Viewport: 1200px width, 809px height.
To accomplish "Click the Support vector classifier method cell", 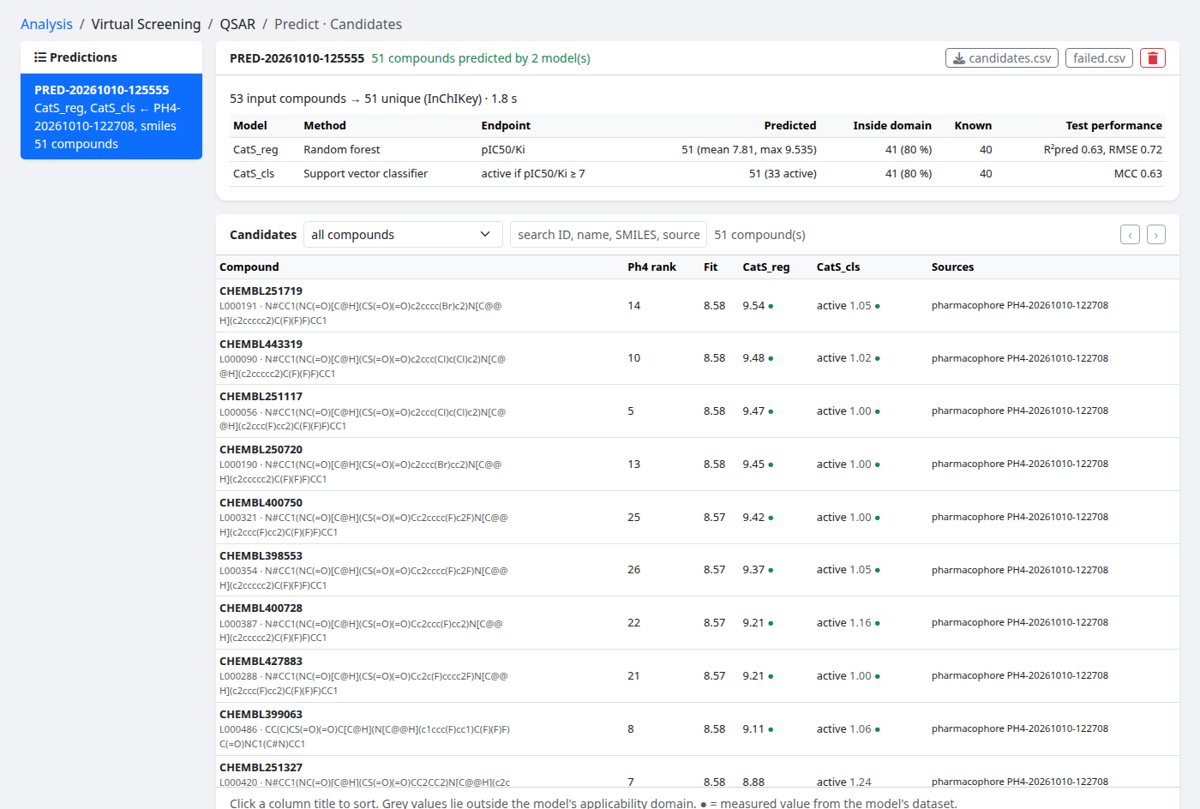I will (x=366, y=173).
